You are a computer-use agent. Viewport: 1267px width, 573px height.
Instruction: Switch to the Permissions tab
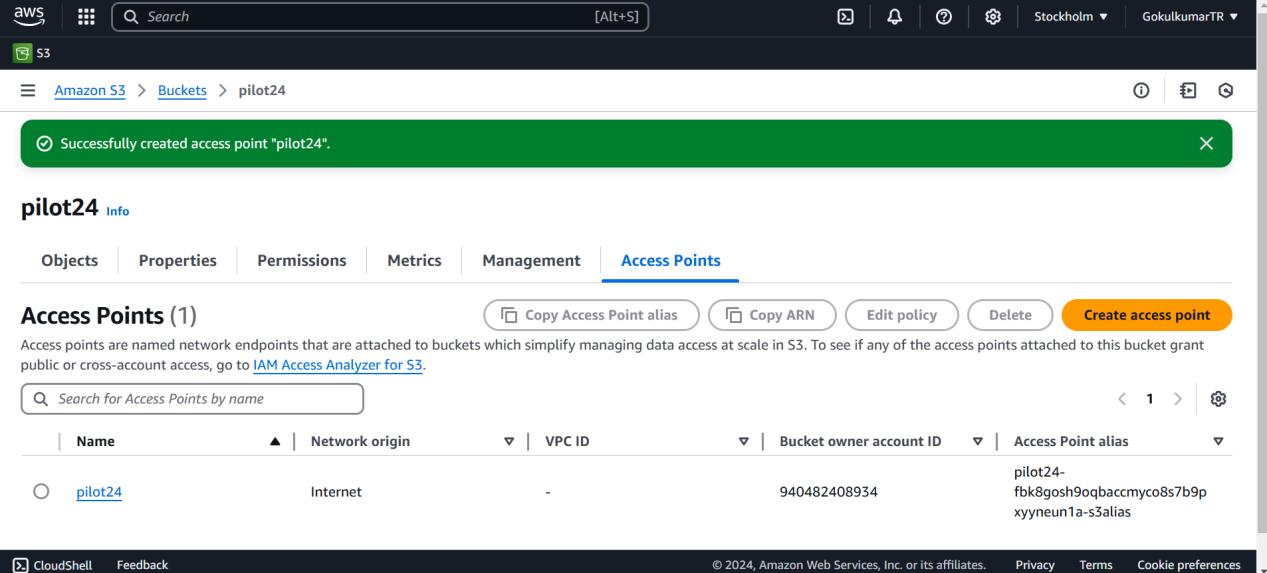(x=301, y=260)
